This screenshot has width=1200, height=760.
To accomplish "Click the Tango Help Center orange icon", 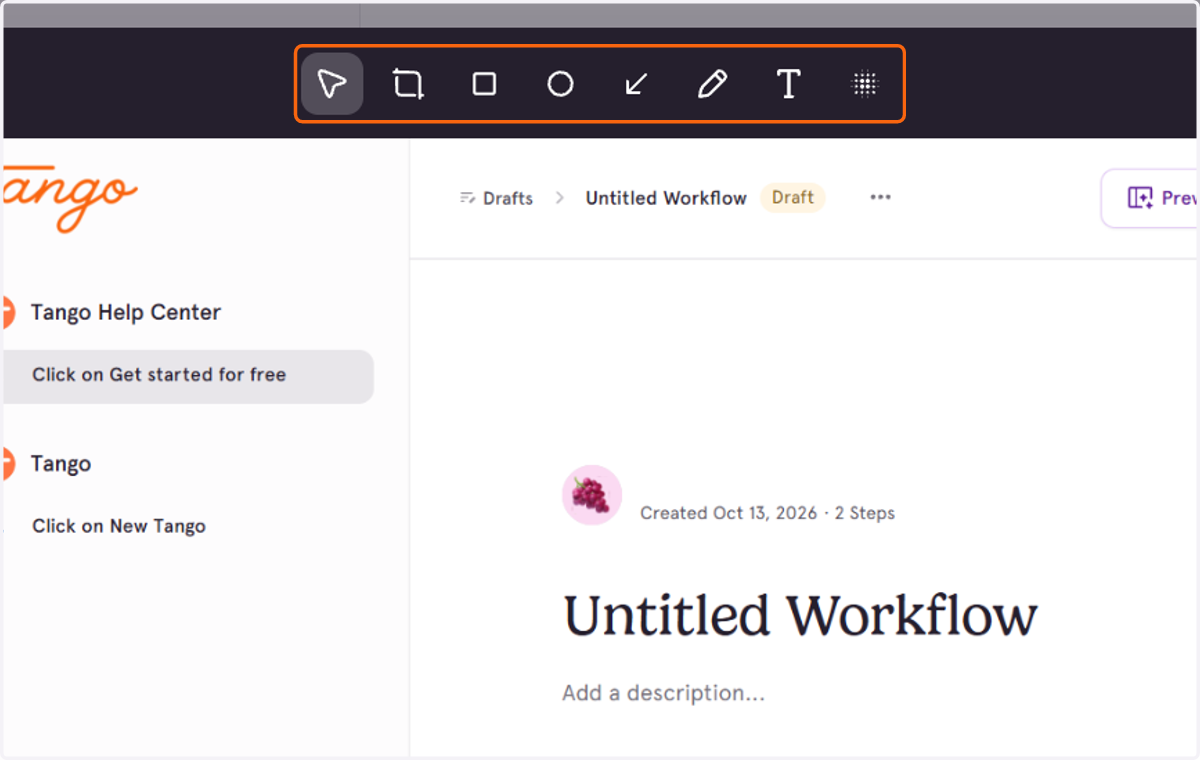I will [8, 312].
